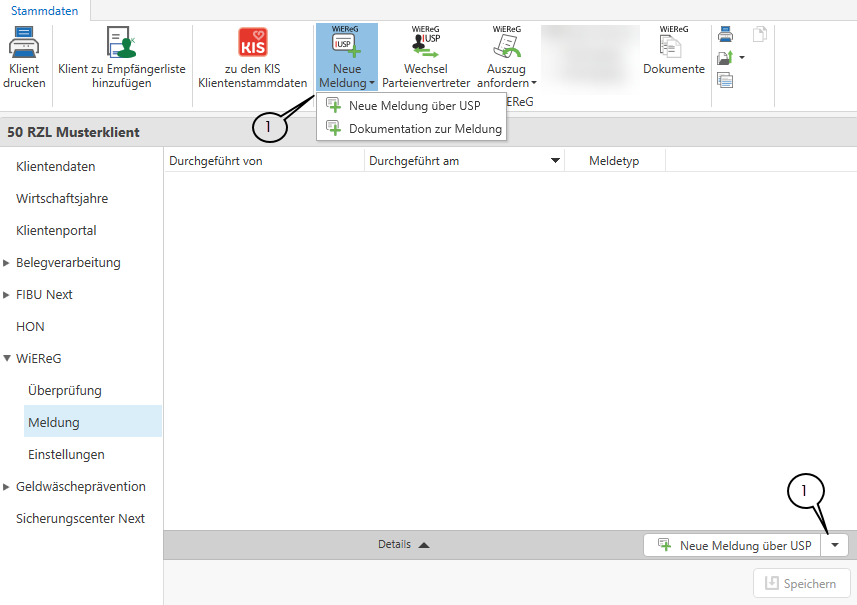The width and height of the screenshot is (857, 605).
Task: Click the stacked pages icon in ribbon
Action: point(725,80)
